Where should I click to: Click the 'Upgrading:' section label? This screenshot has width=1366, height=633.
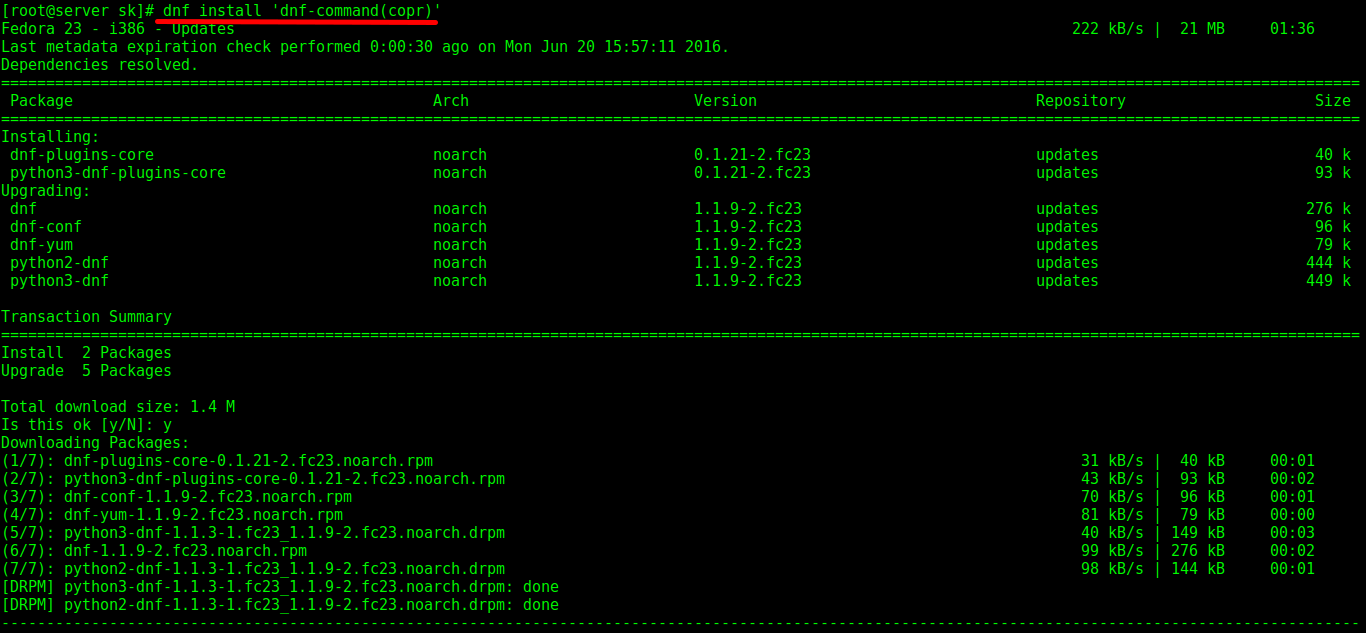[46, 191]
